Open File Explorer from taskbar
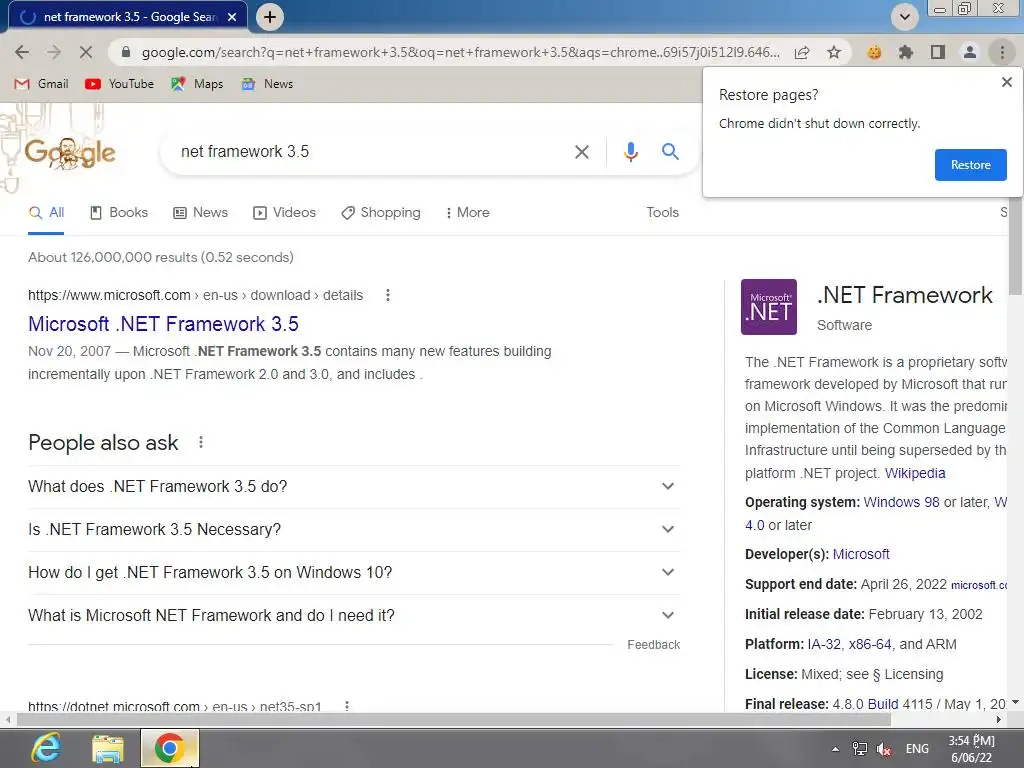Image resolution: width=1024 pixels, height=768 pixels. (x=108, y=748)
